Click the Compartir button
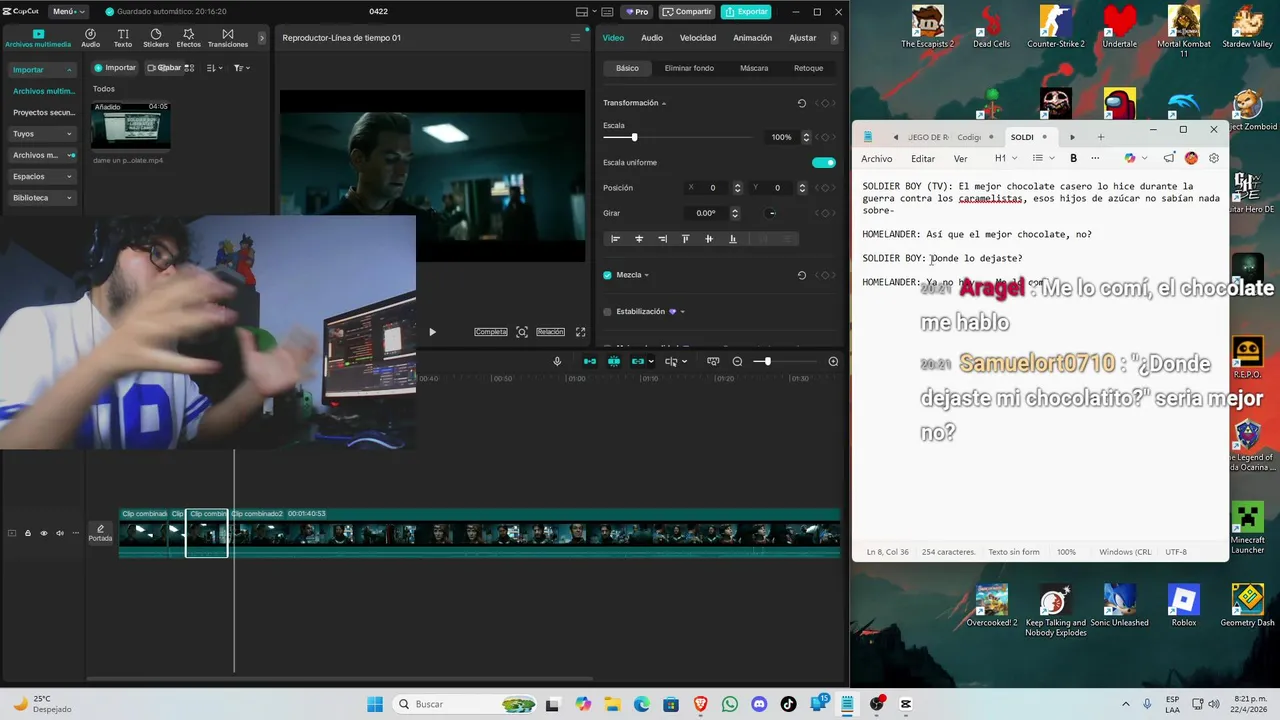The height and width of the screenshot is (720, 1280). tap(687, 12)
